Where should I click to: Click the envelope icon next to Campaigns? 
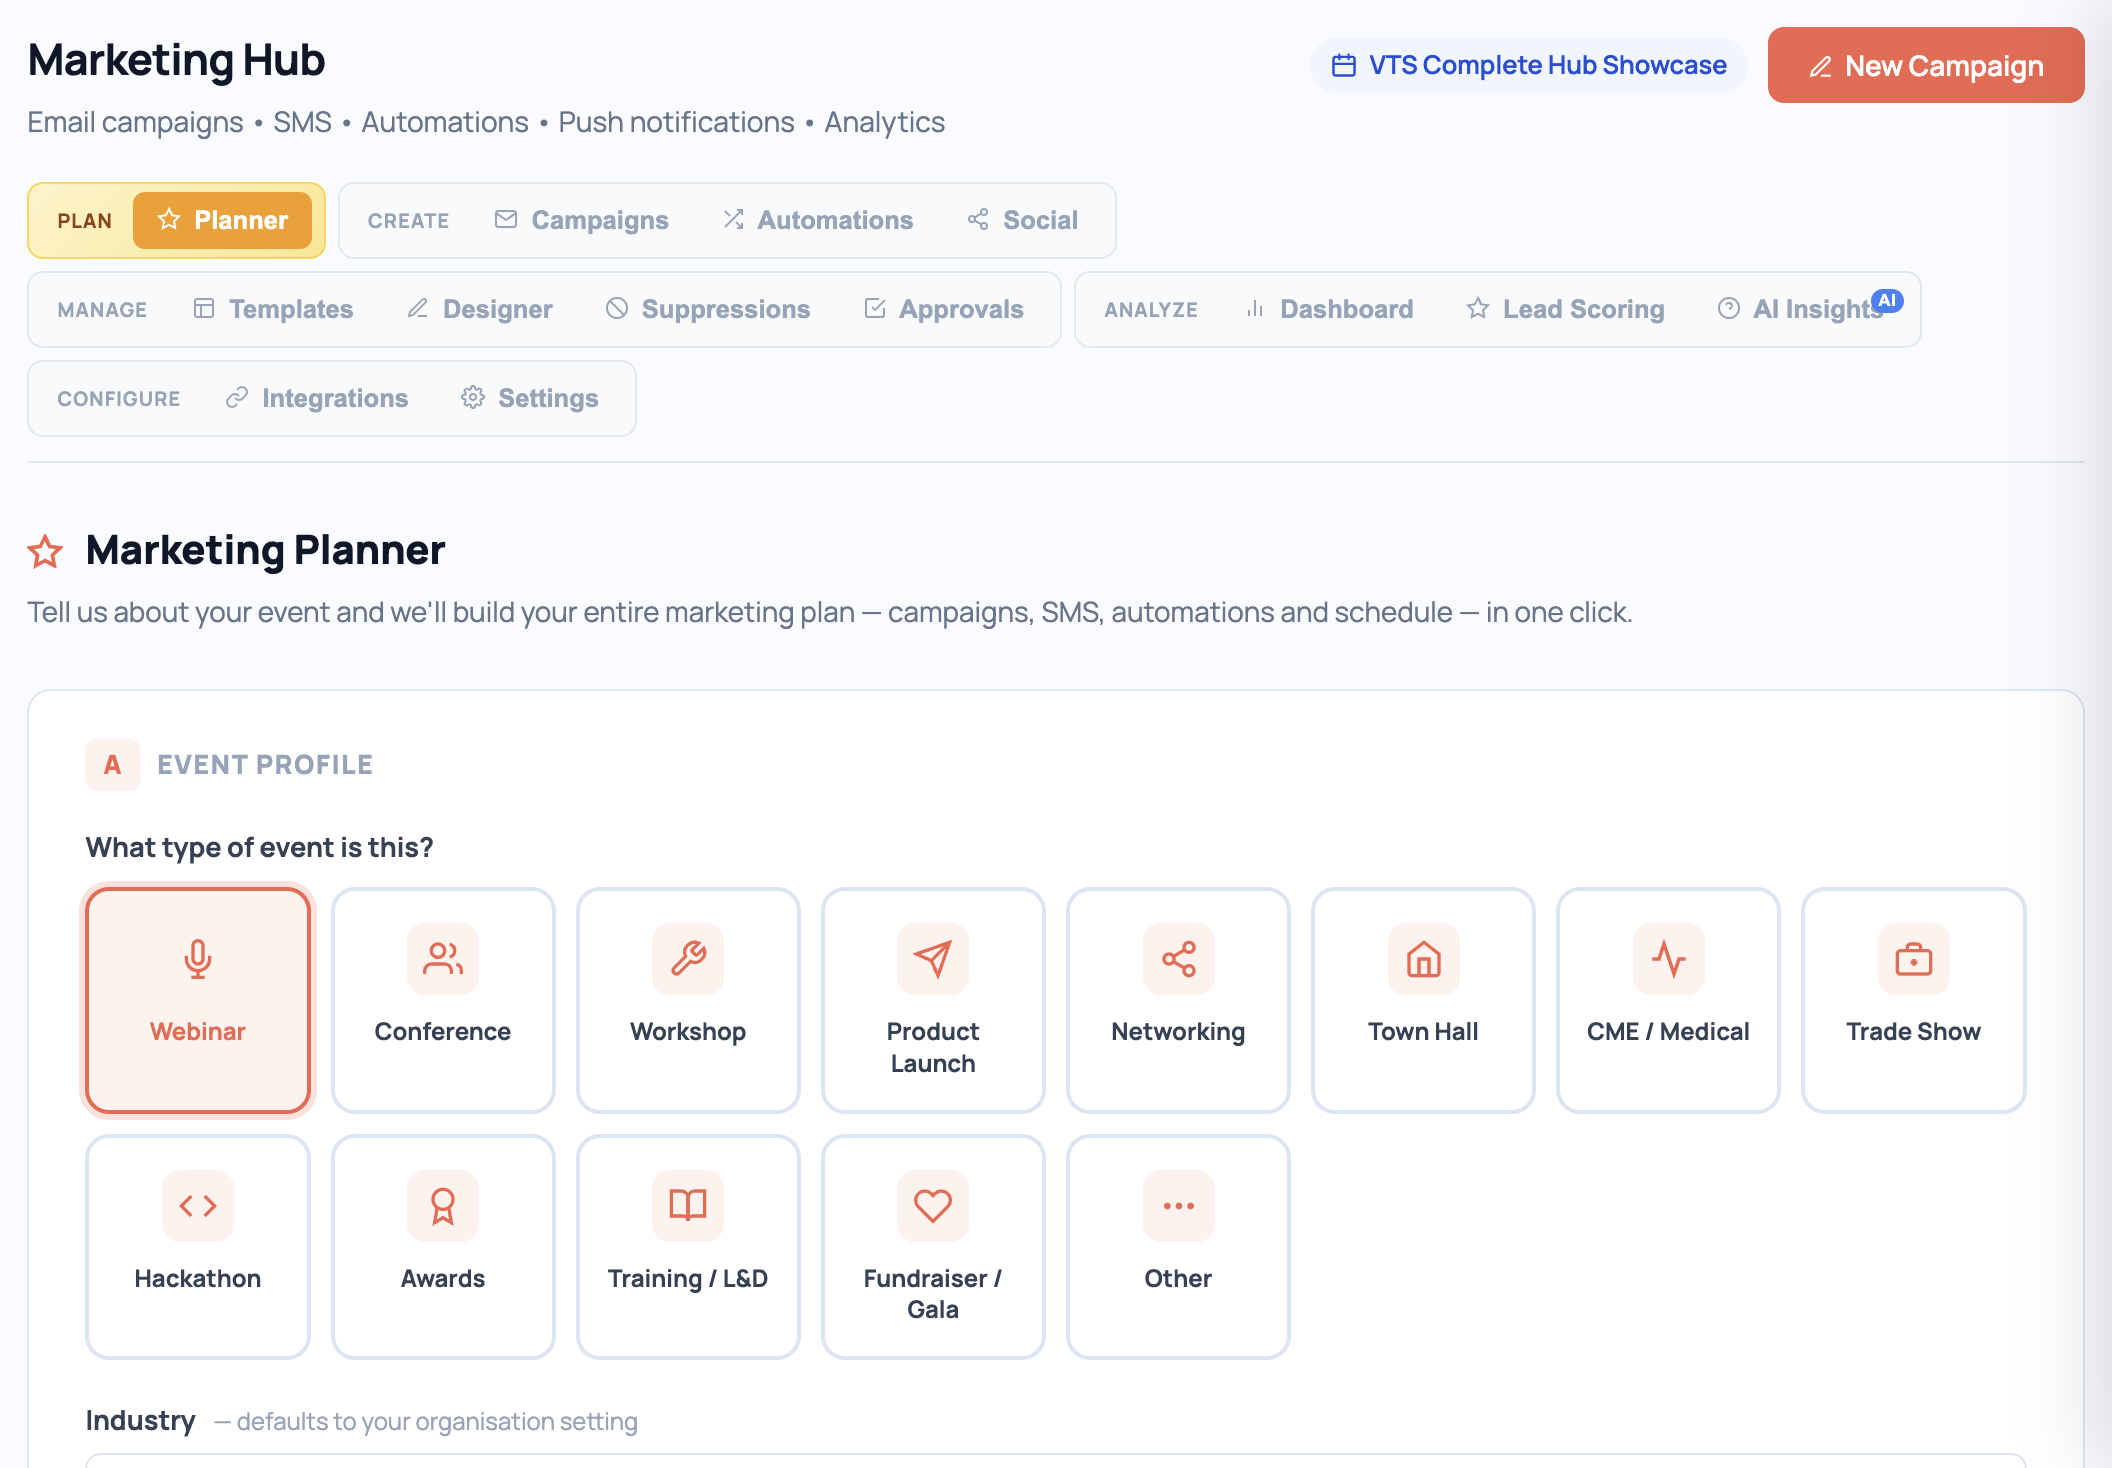click(506, 219)
